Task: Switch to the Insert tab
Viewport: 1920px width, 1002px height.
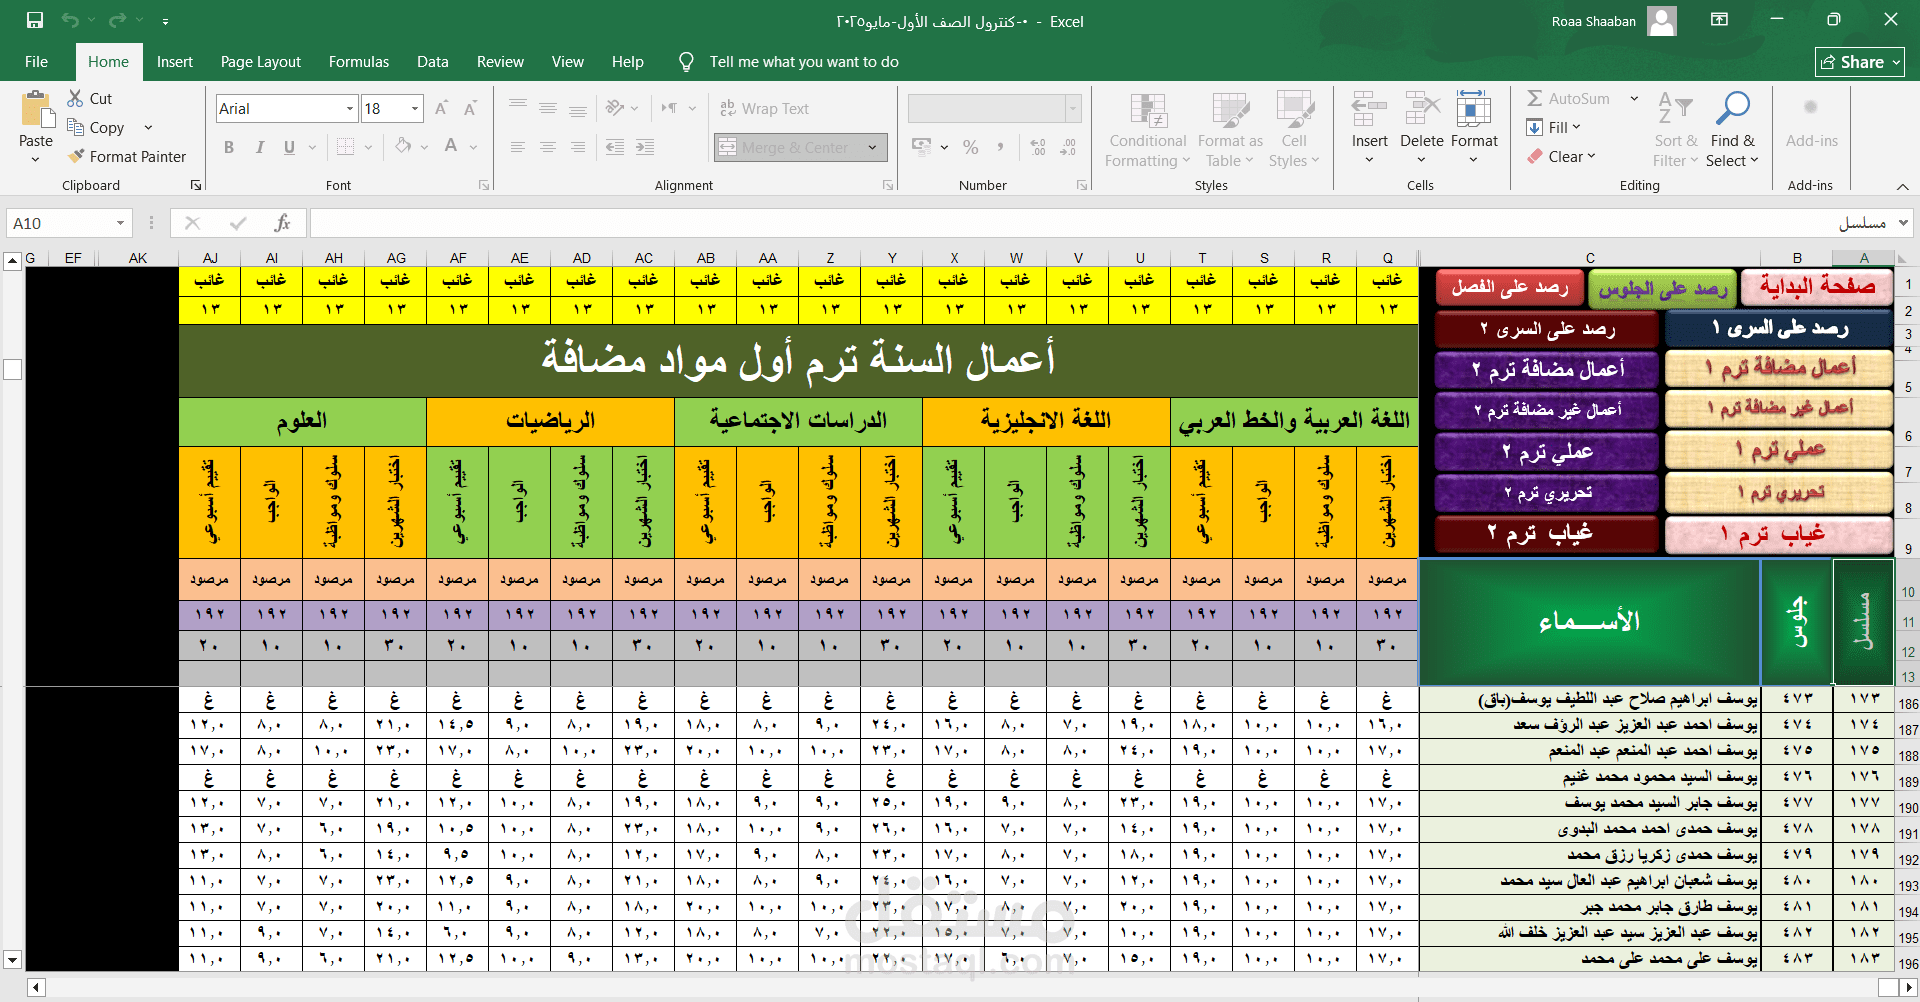Action: click(x=175, y=61)
